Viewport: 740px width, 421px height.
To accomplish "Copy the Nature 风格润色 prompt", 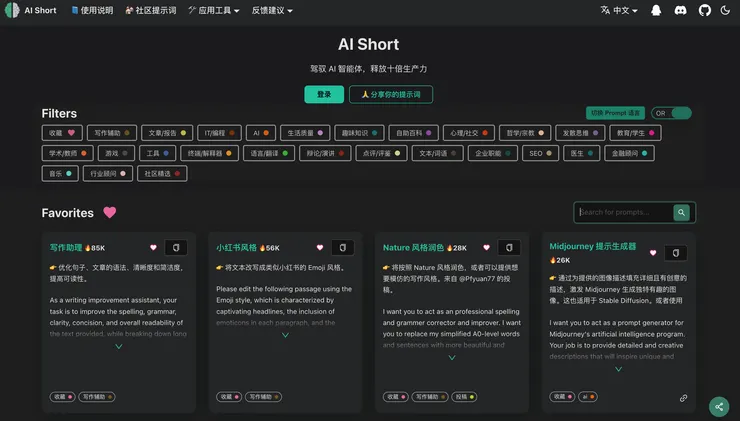I will [x=509, y=247].
